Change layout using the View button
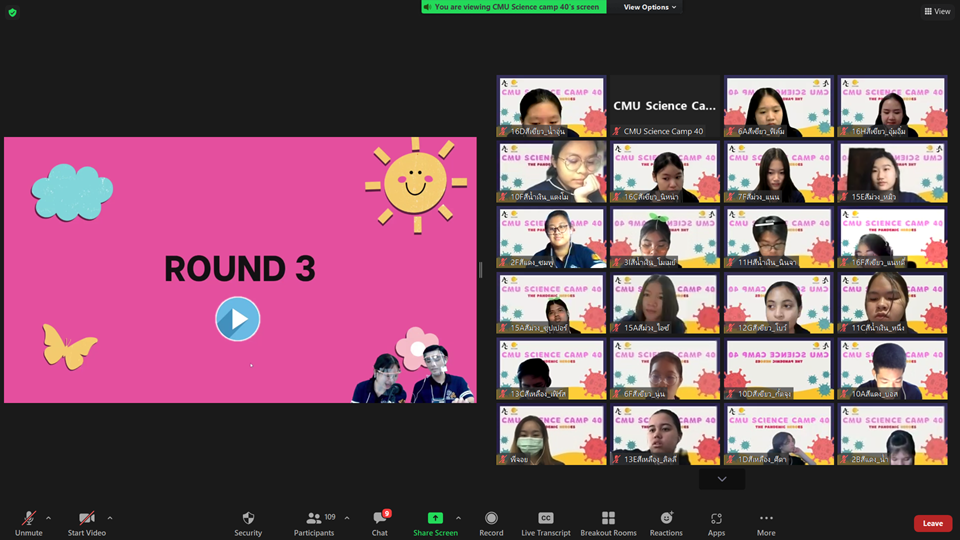Viewport: 960px width, 540px height. [938, 11]
